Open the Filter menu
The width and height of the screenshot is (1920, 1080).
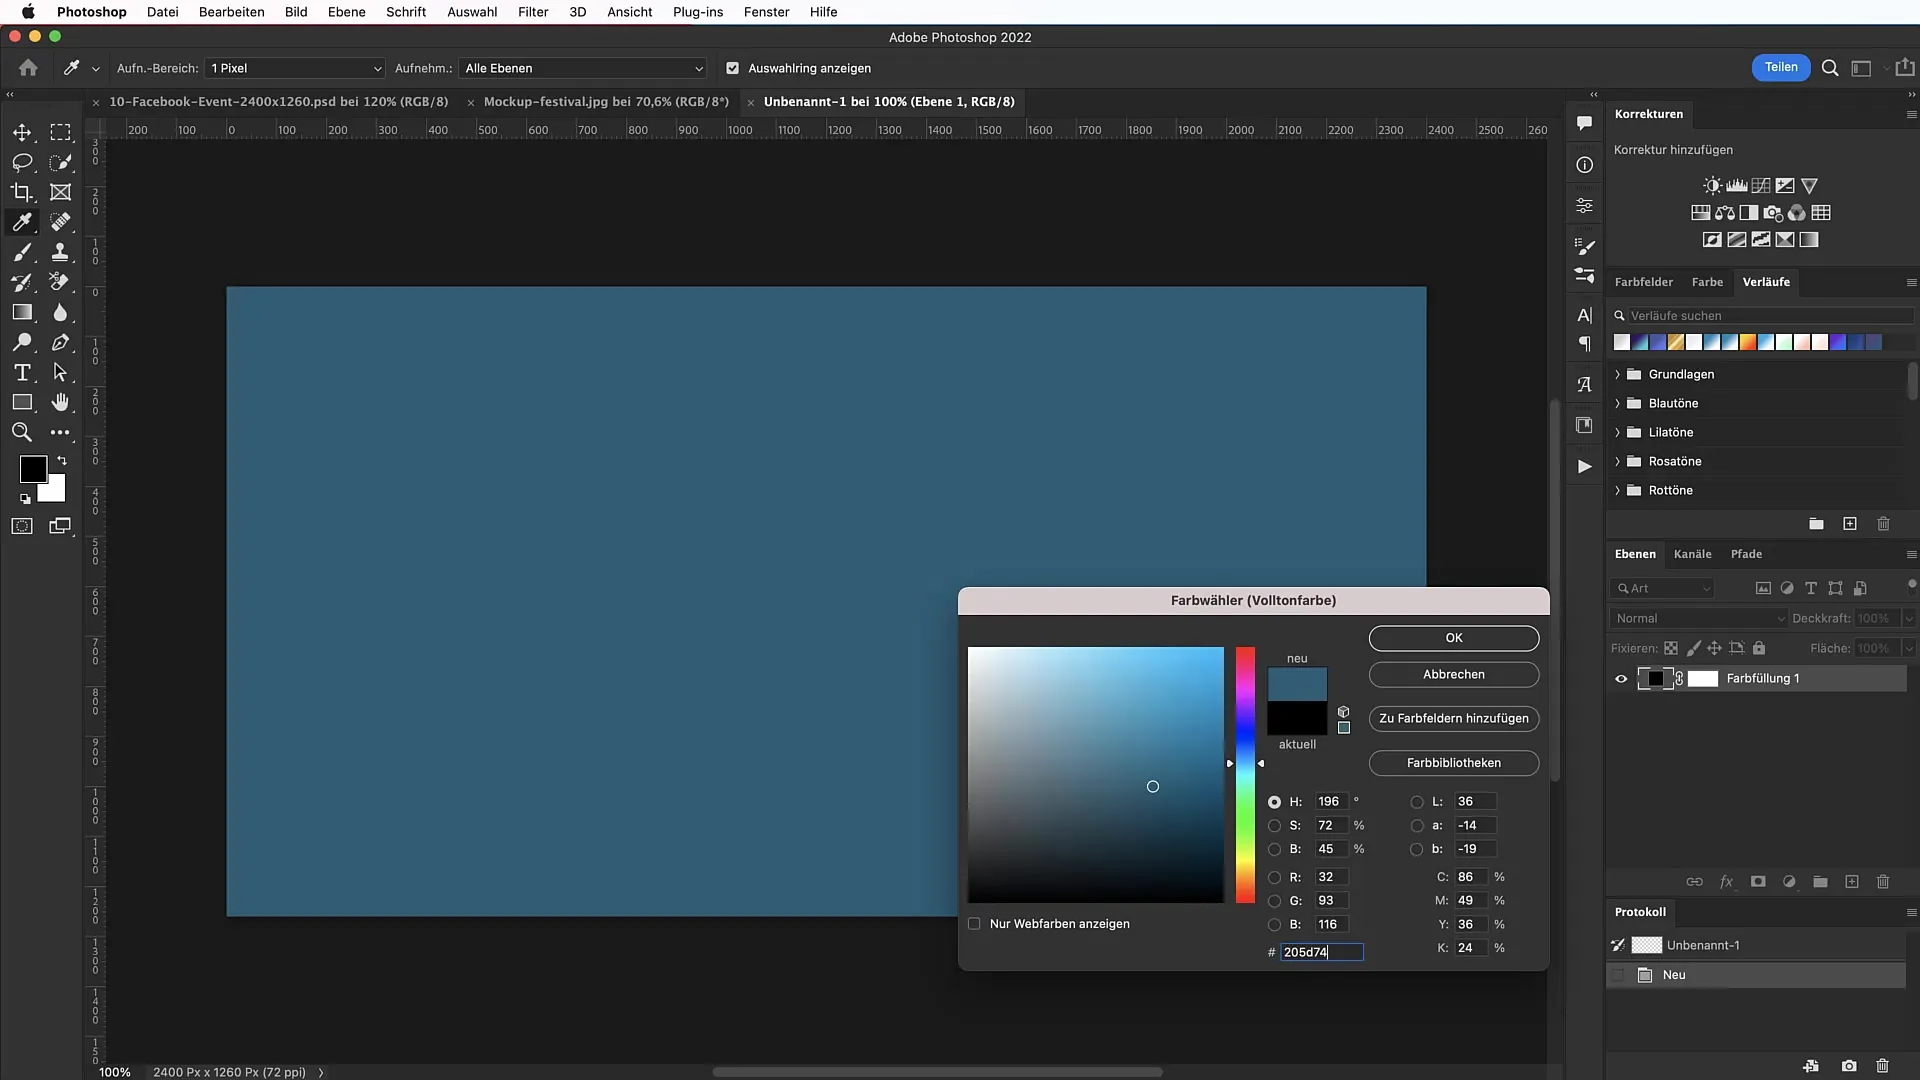pyautogui.click(x=531, y=11)
